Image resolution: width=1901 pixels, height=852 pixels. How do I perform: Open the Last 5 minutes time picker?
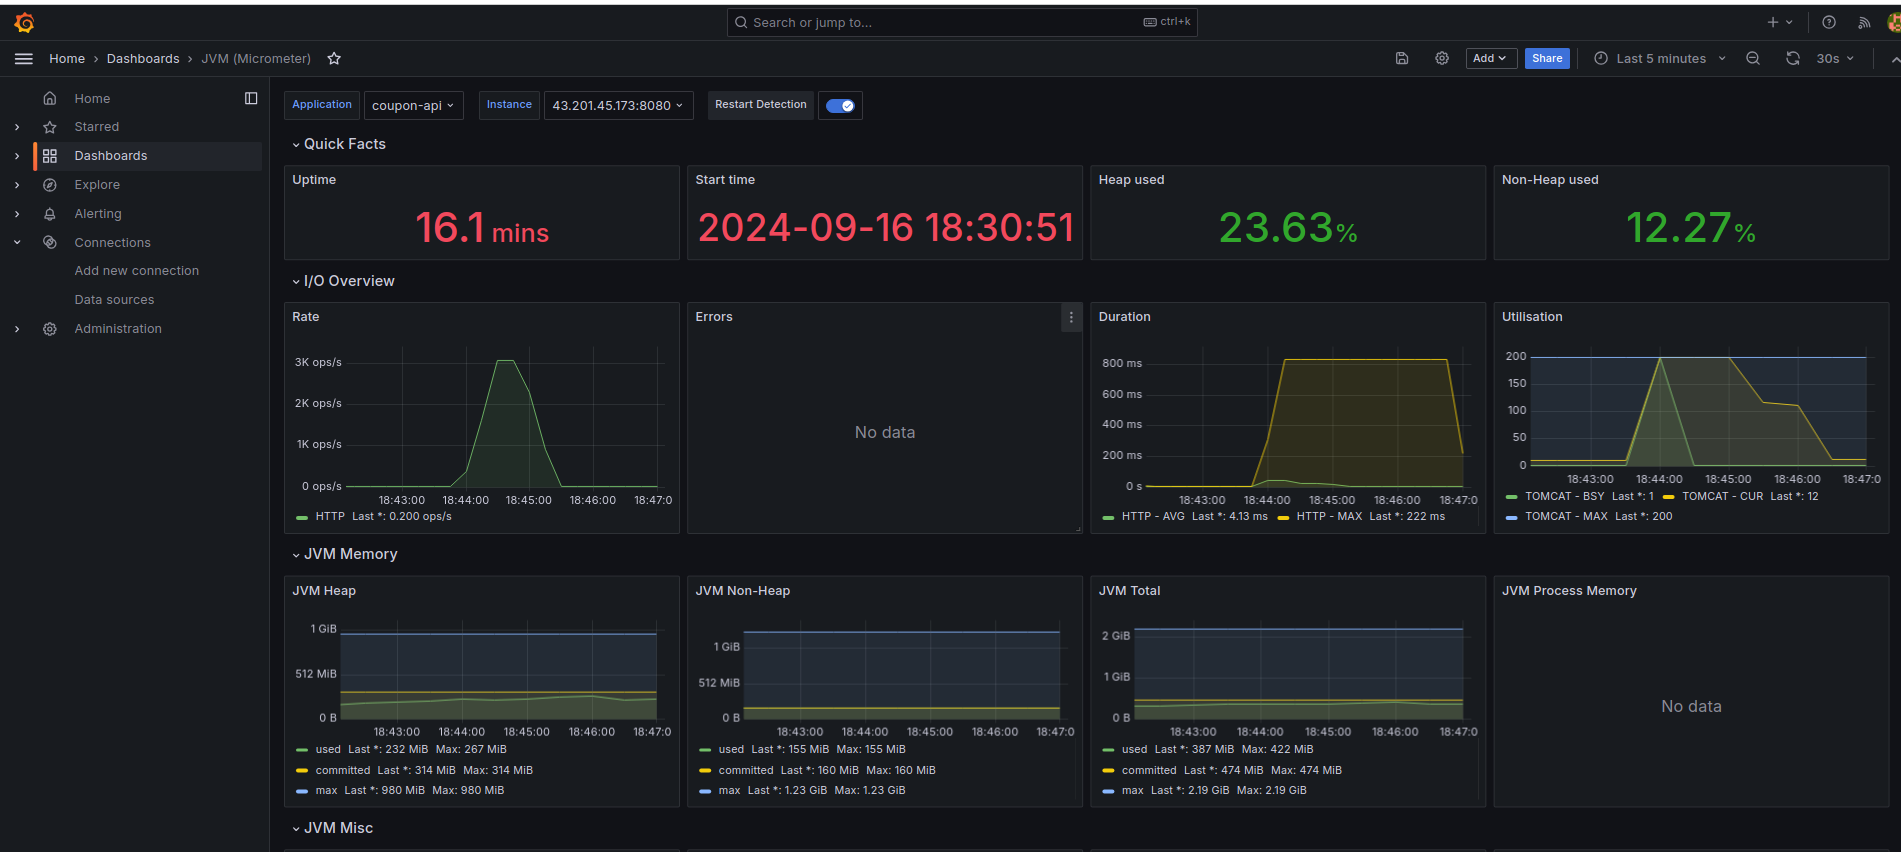[x=1660, y=59]
